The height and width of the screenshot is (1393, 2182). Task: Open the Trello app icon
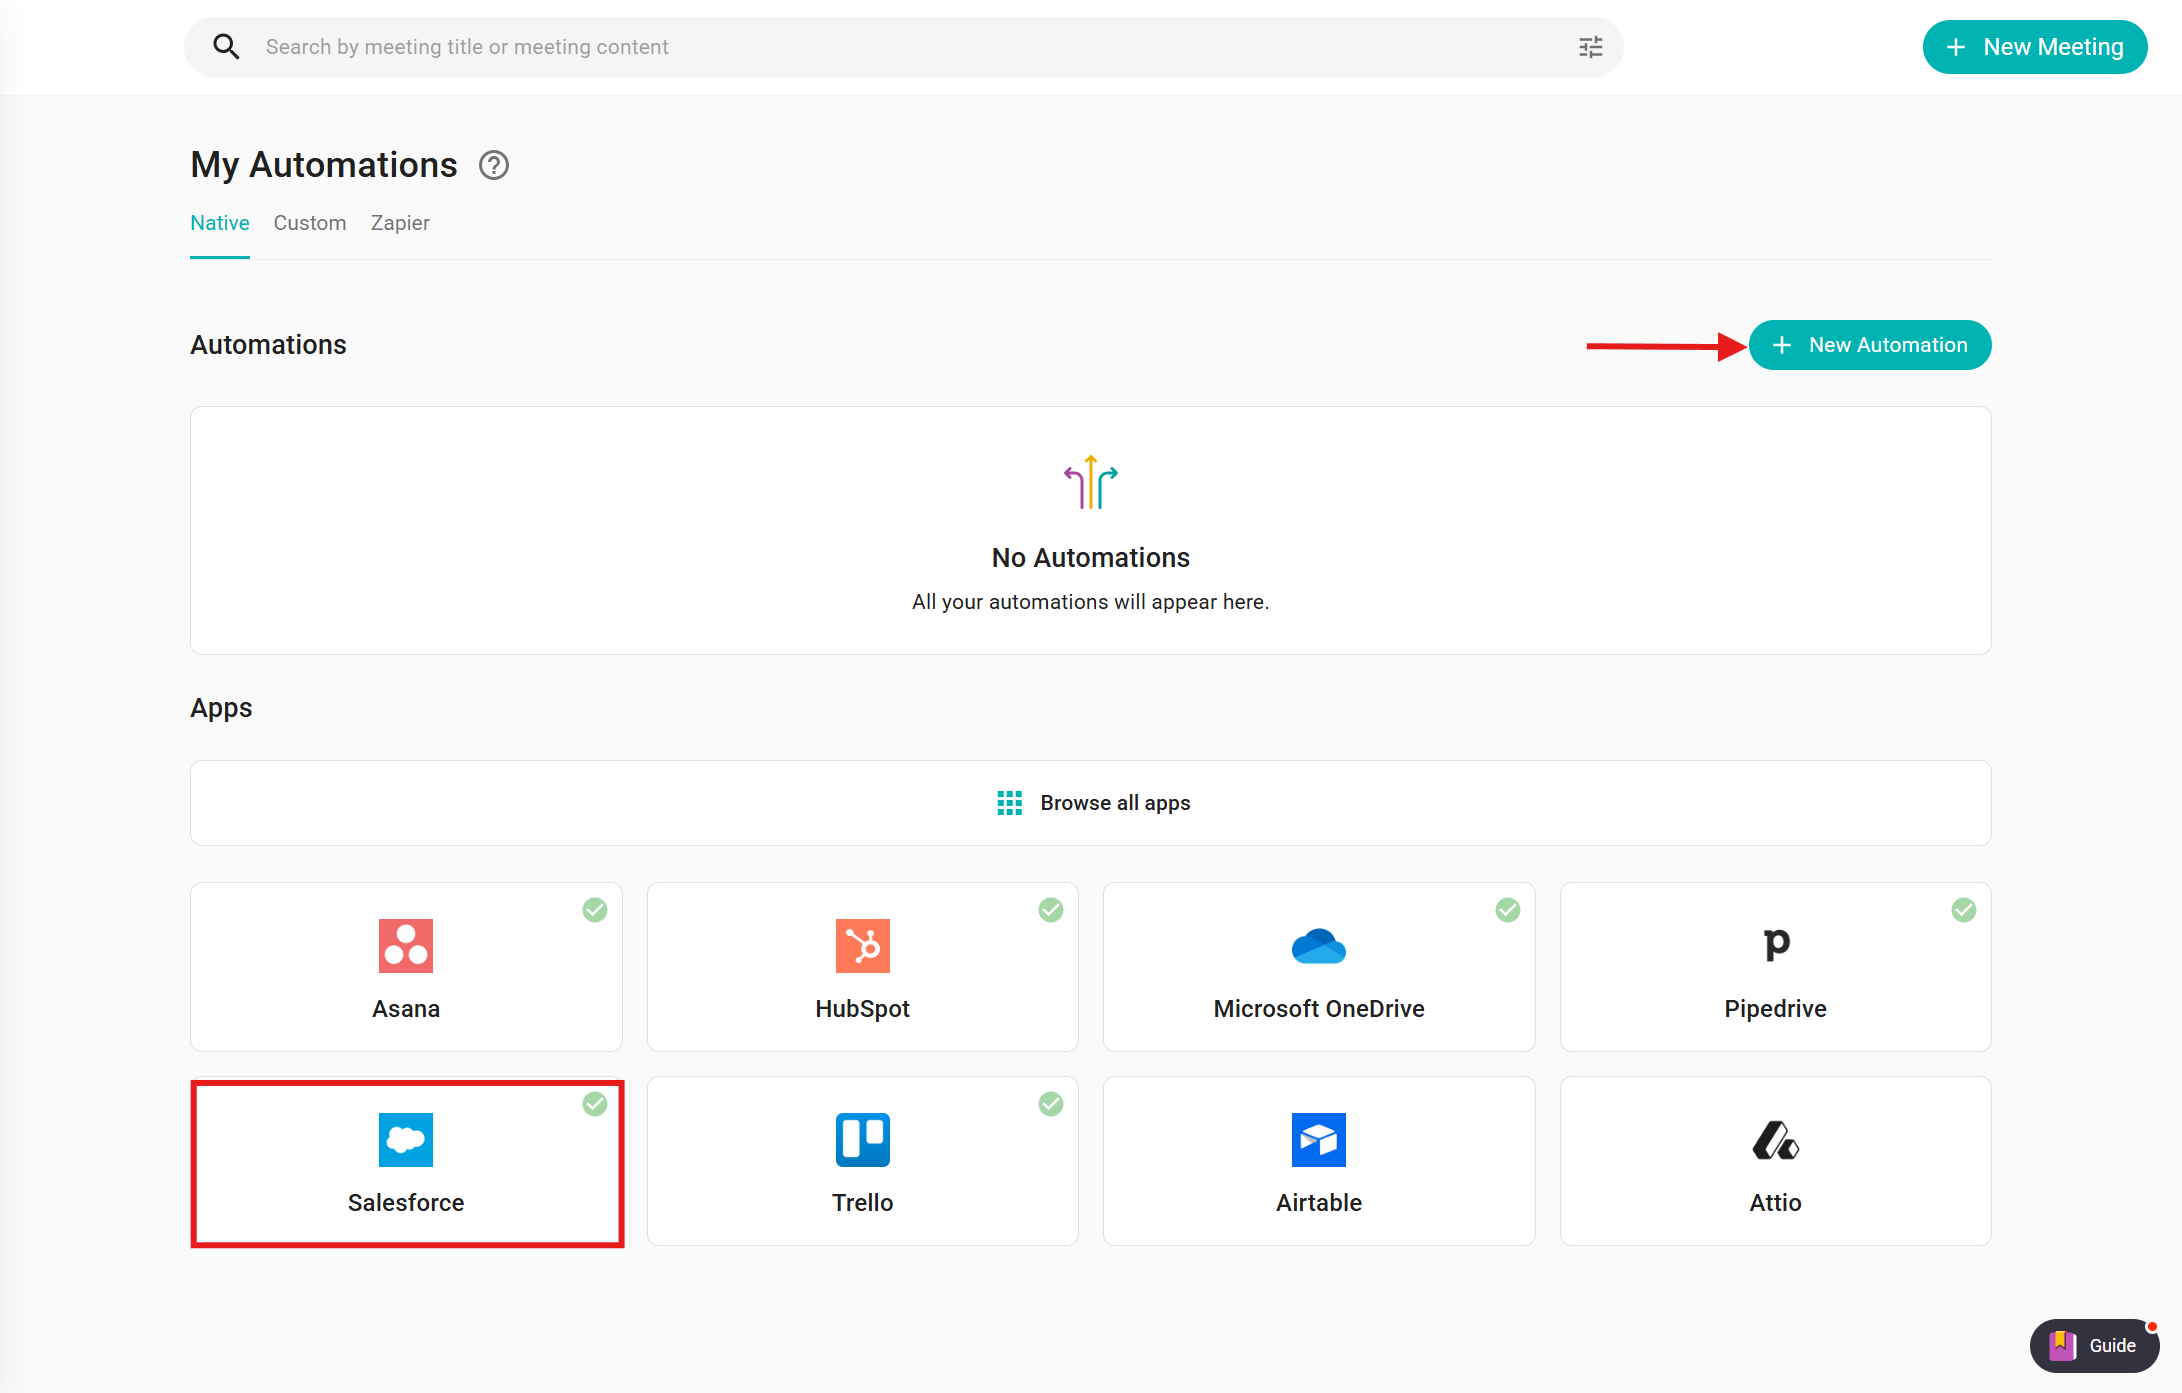(862, 1139)
